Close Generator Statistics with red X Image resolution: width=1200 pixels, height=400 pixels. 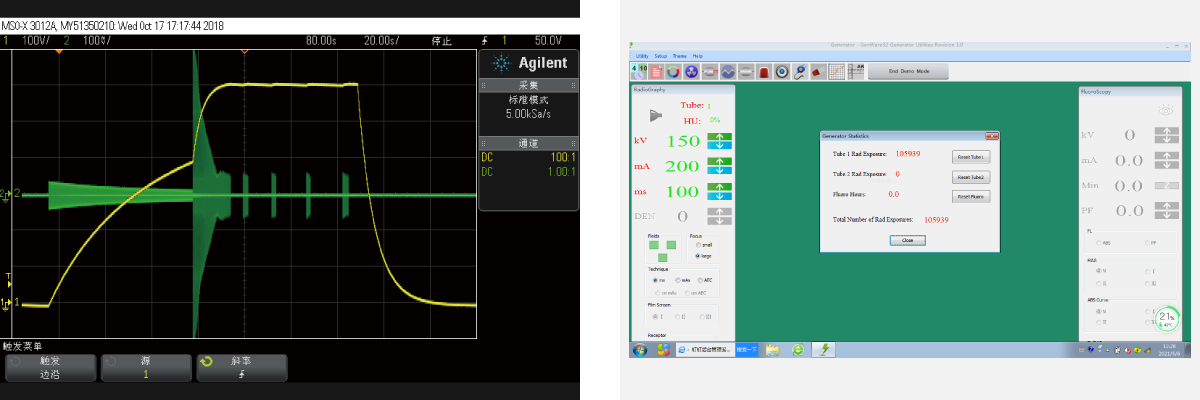pyautogui.click(x=992, y=135)
